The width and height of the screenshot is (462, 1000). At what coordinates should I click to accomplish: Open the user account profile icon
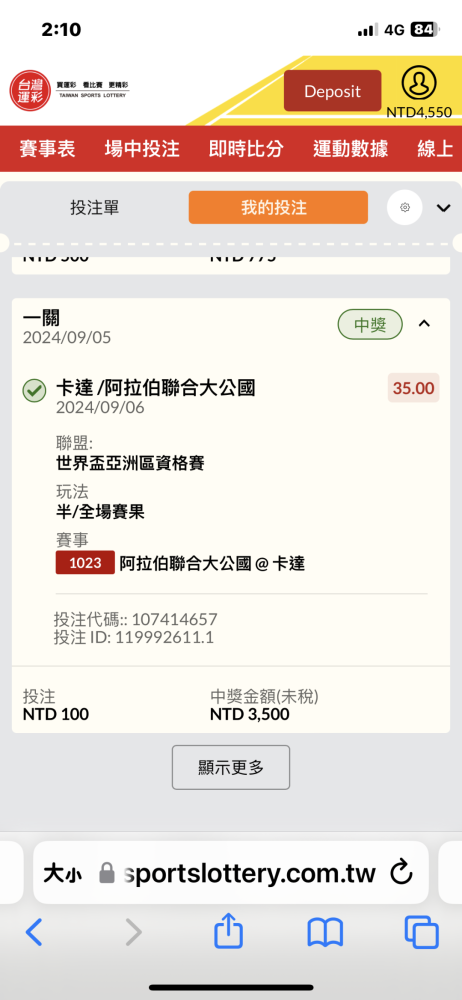coord(419,83)
